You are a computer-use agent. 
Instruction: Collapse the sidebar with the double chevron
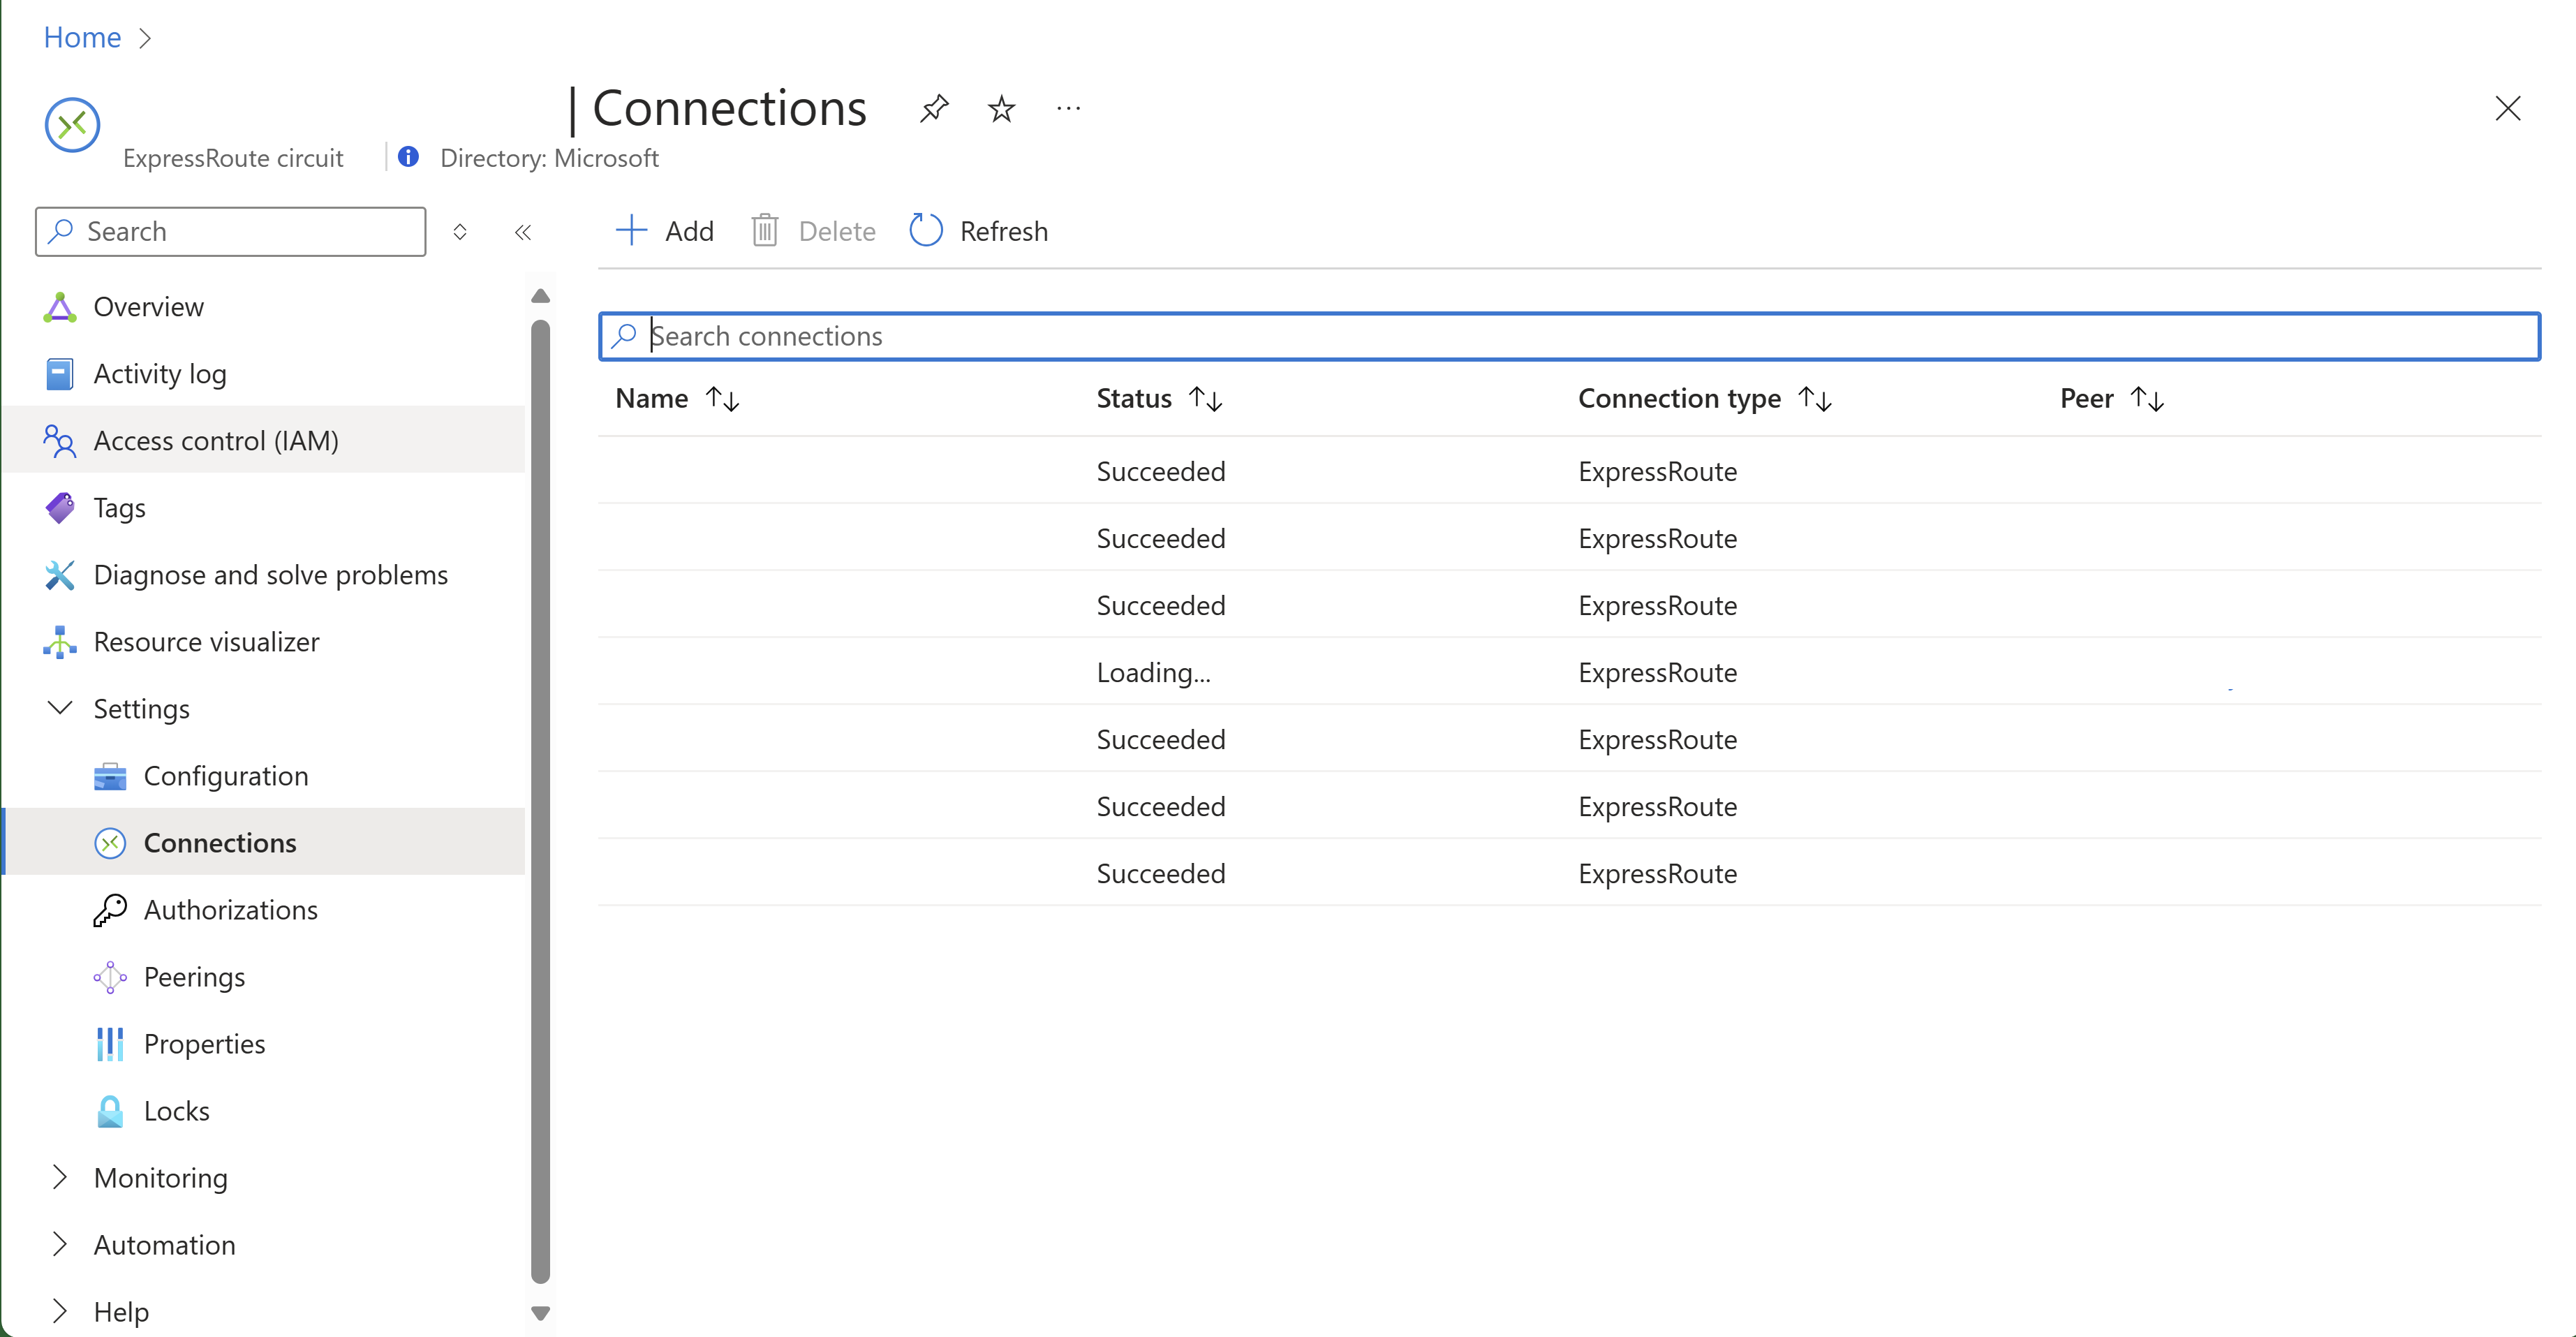click(x=523, y=232)
